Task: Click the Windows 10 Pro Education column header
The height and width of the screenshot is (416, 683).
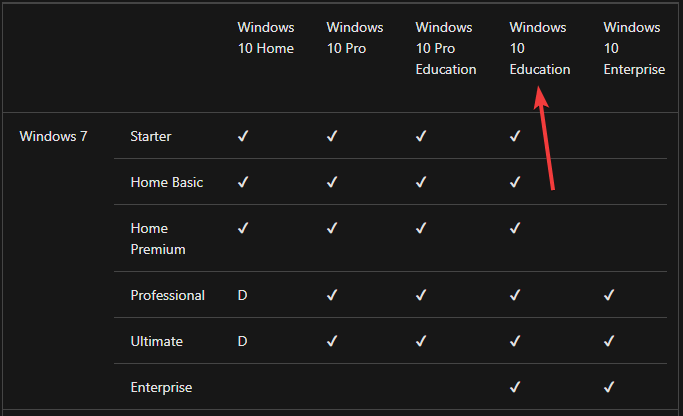Action: pyautogui.click(x=446, y=48)
